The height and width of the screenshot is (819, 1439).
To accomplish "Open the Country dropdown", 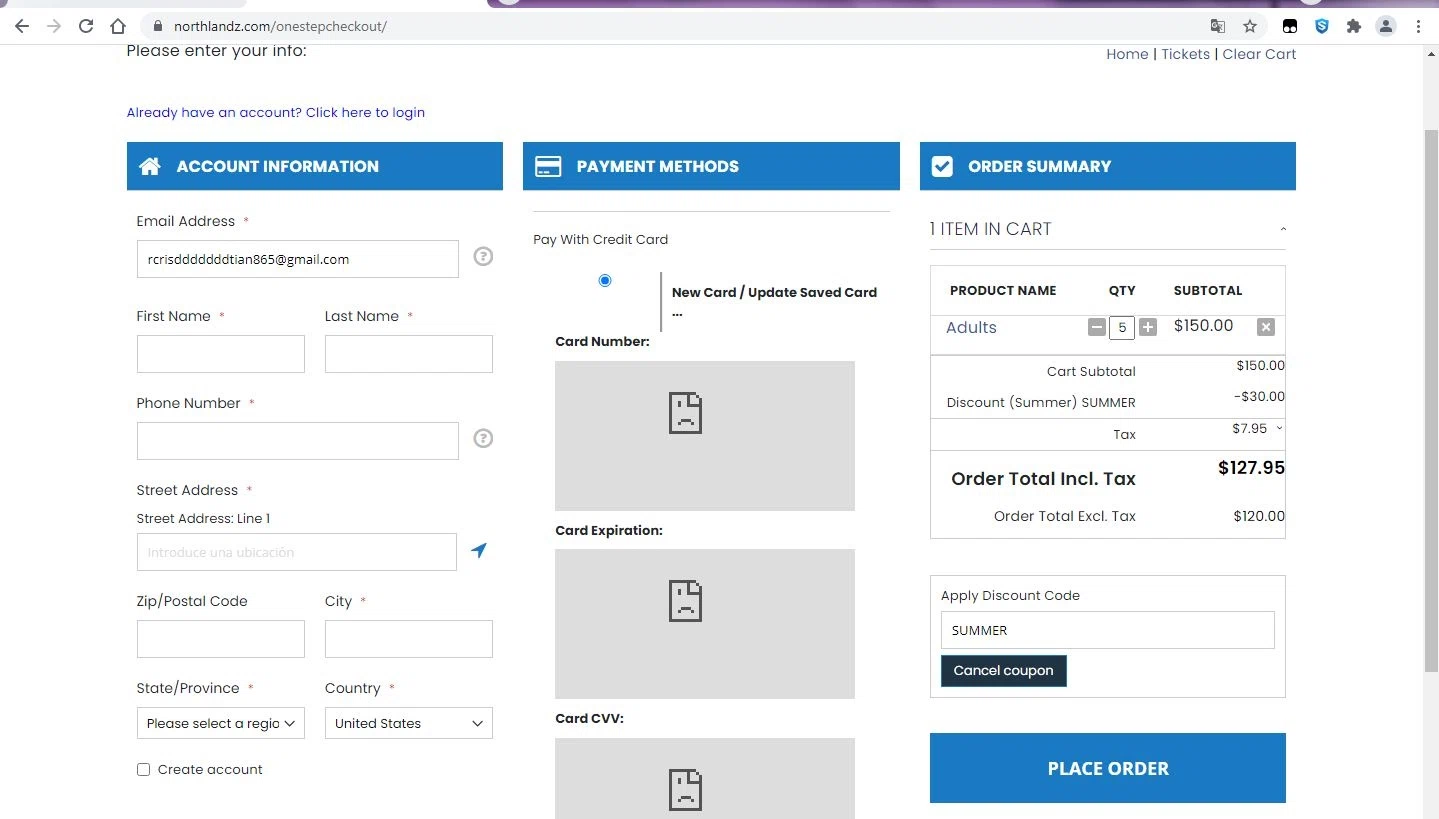I will pos(408,723).
